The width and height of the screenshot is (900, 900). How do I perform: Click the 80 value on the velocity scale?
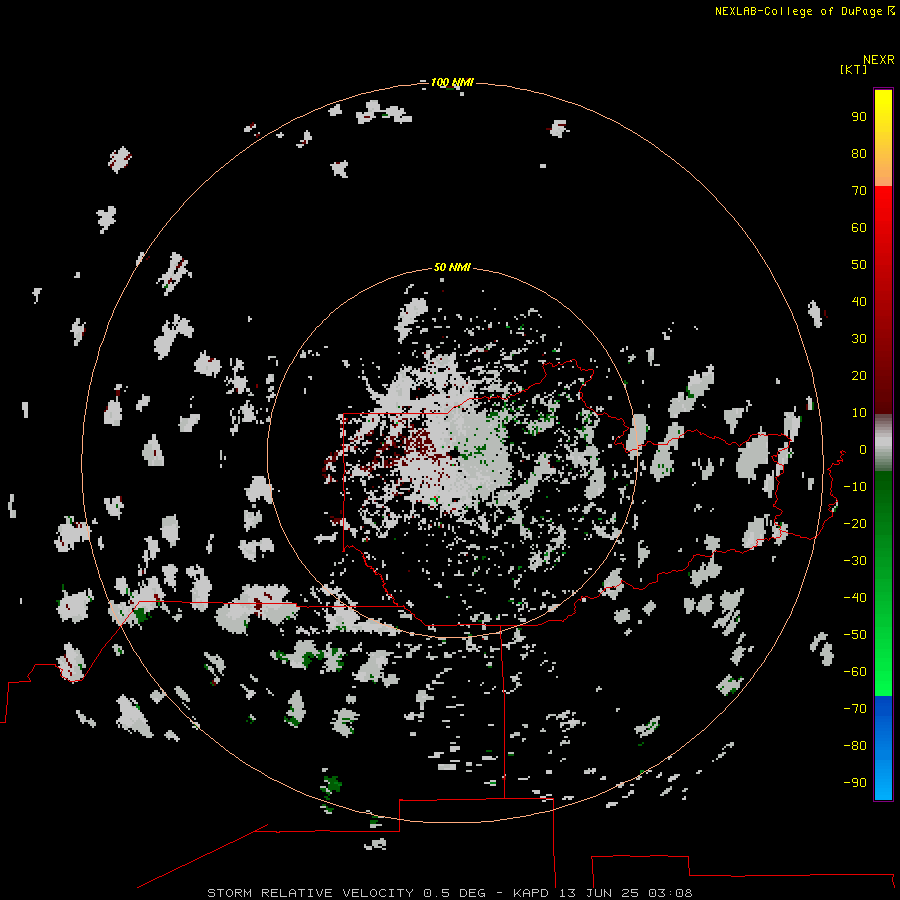tap(859, 153)
